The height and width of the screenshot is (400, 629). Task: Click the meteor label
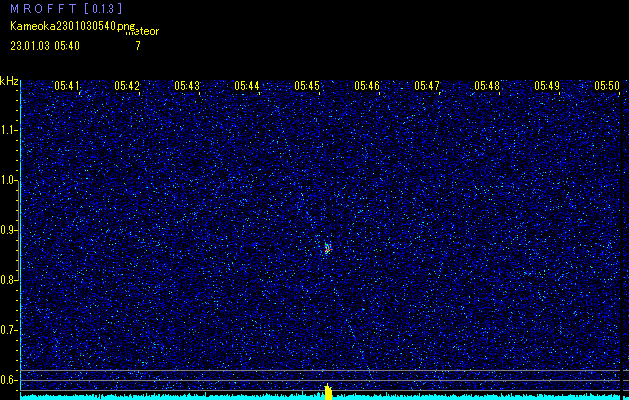click(x=143, y=31)
